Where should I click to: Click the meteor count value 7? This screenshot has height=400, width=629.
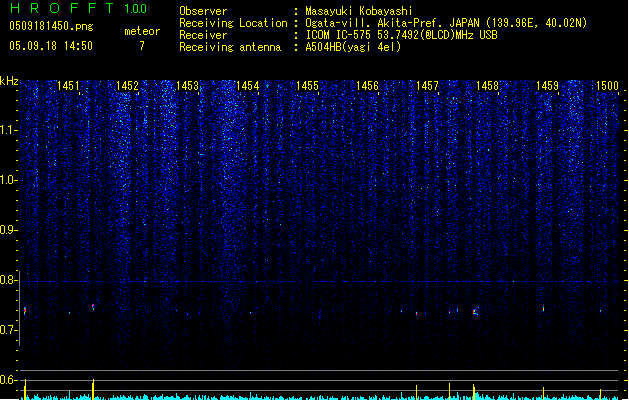pyautogui.click(x=142, y=46)
